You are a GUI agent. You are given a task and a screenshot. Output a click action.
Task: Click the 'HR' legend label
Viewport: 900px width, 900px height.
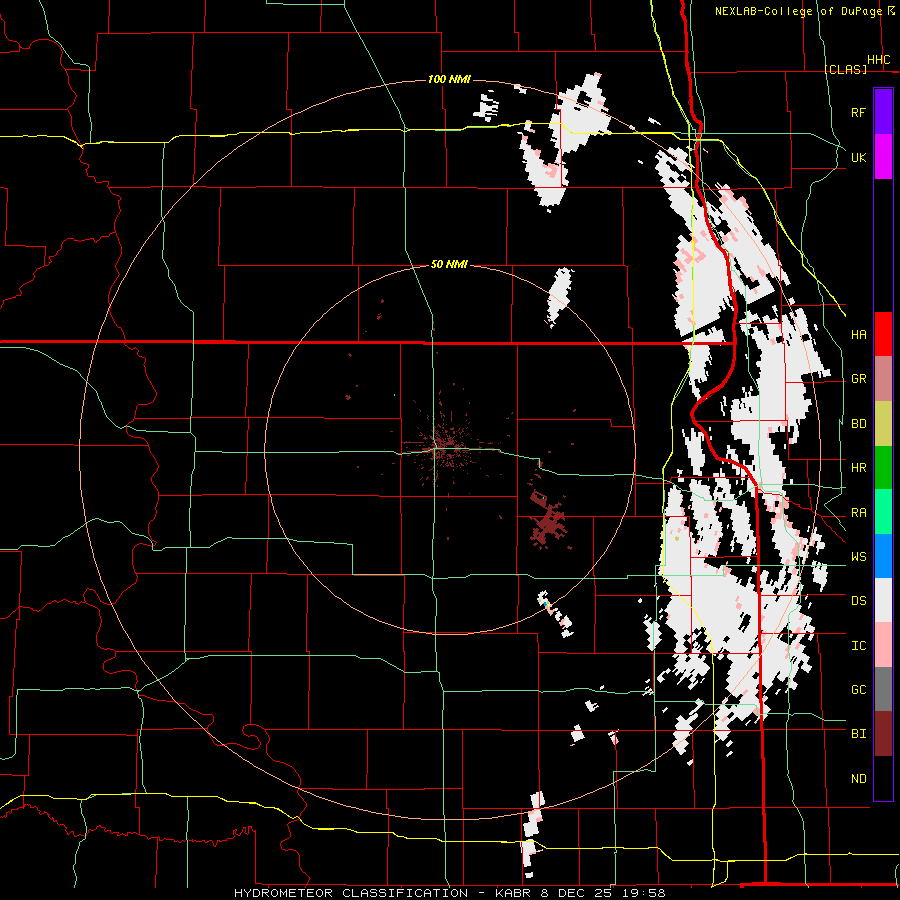click(x=858, y=468)
